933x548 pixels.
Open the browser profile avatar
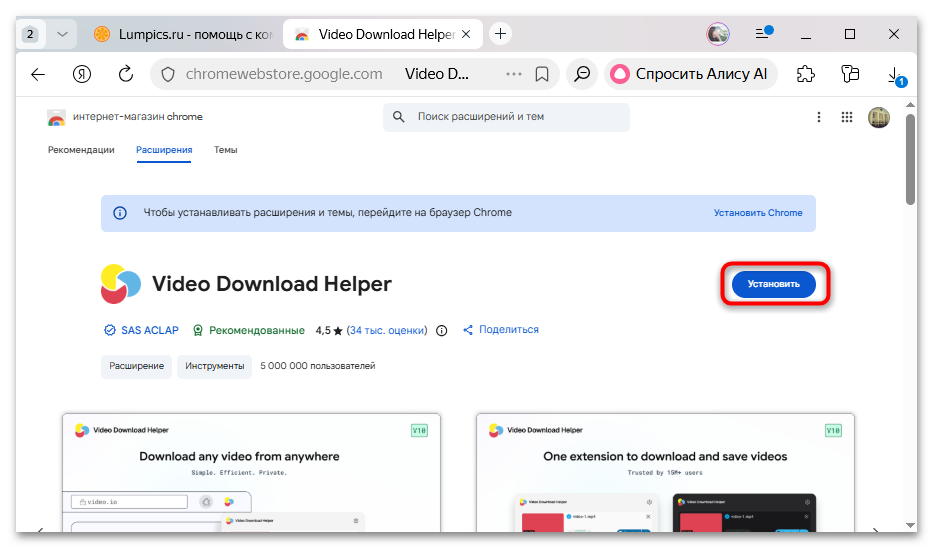(718, 34)
